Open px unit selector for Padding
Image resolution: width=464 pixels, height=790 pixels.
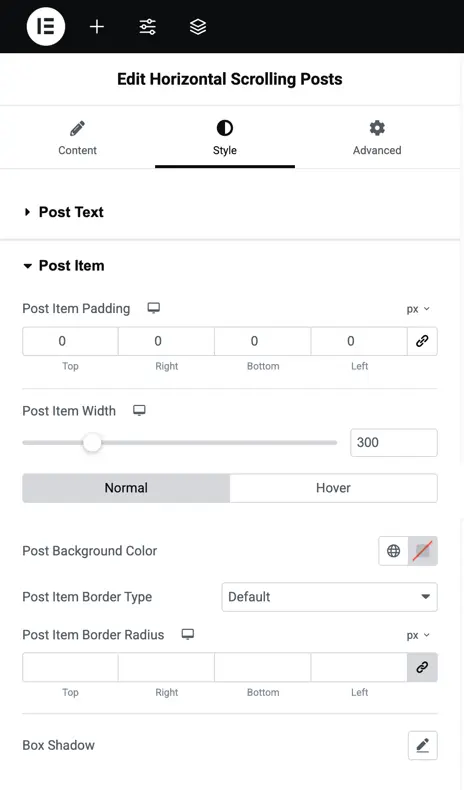click(418, 309)
